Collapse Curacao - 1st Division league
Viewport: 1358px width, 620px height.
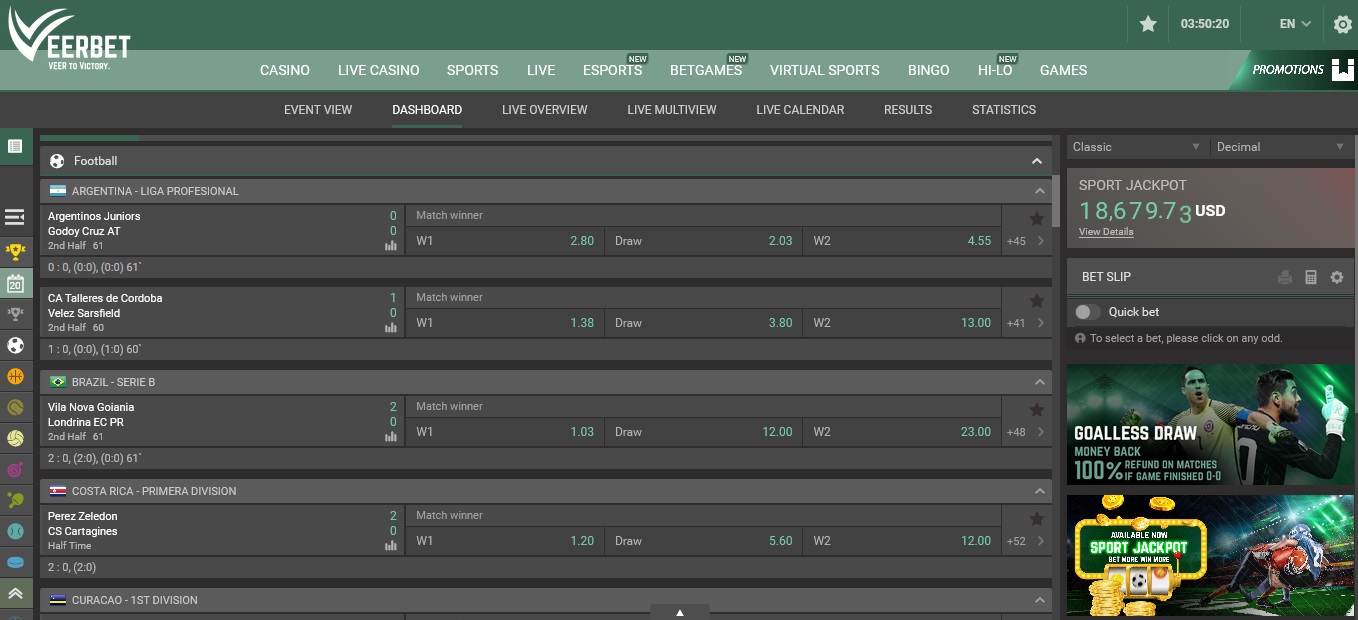coord(1040,600)
